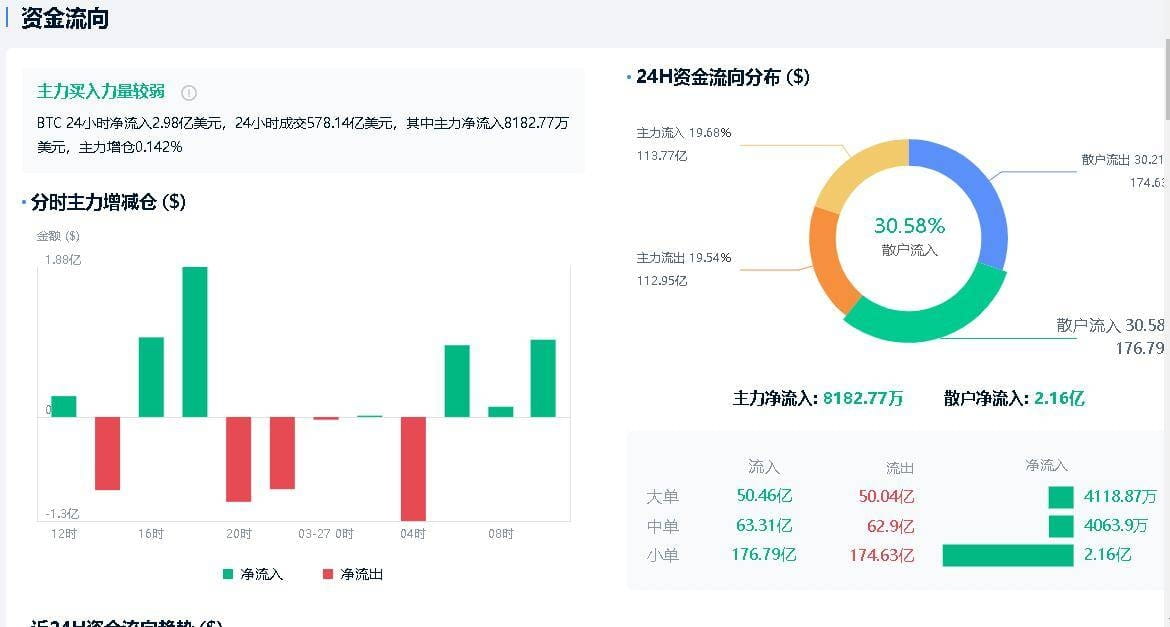This screenshot has height=627, width=1170.
Task: Click the 174.63亿 outflow cell in table
Action: tap(882, 555)
